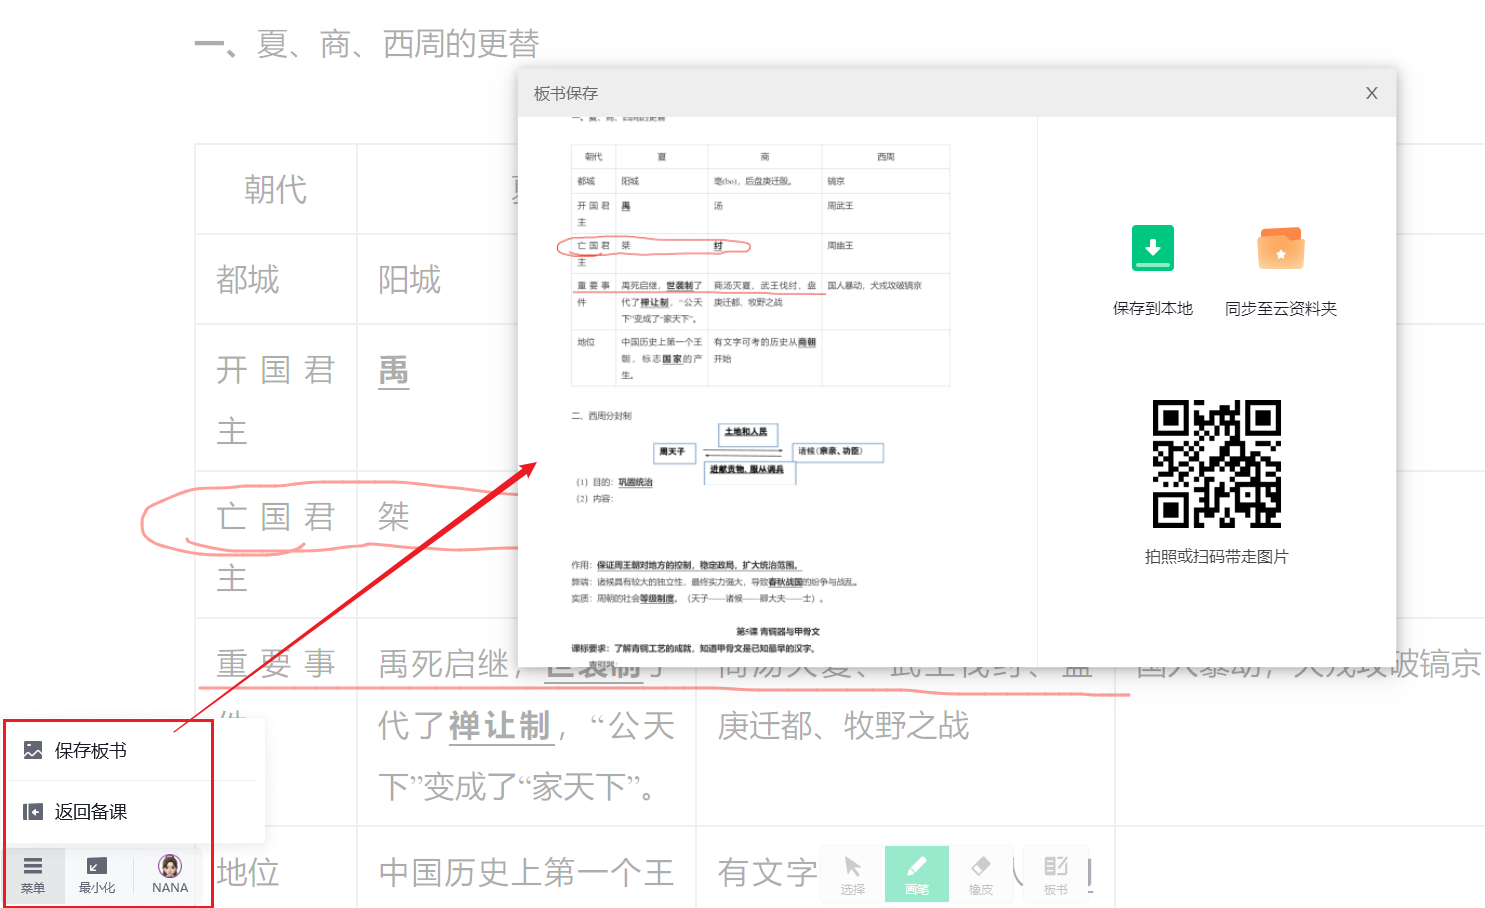1485x908 pixels.
Task: Click the 朝代 table header cell
Action: [276, 189]
